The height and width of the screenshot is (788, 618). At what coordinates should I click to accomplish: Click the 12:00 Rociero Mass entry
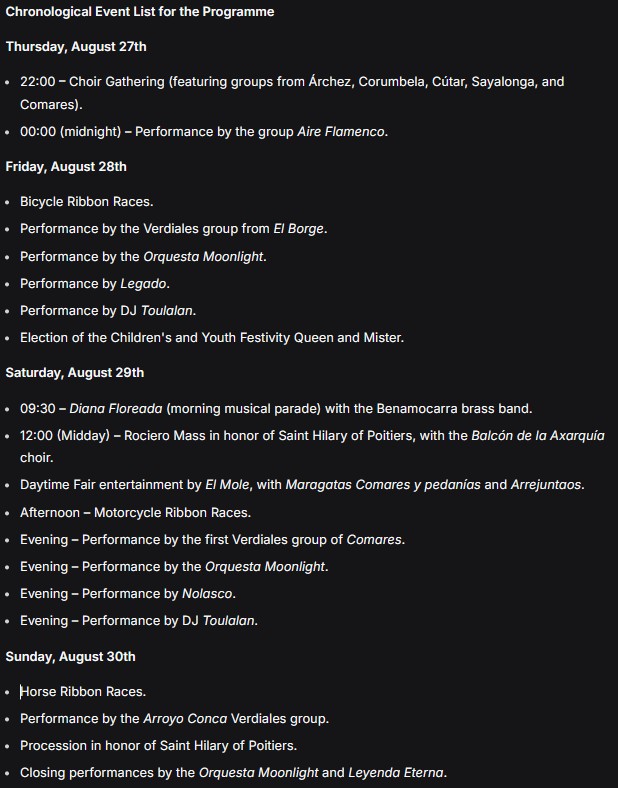[x=313, y=446]
